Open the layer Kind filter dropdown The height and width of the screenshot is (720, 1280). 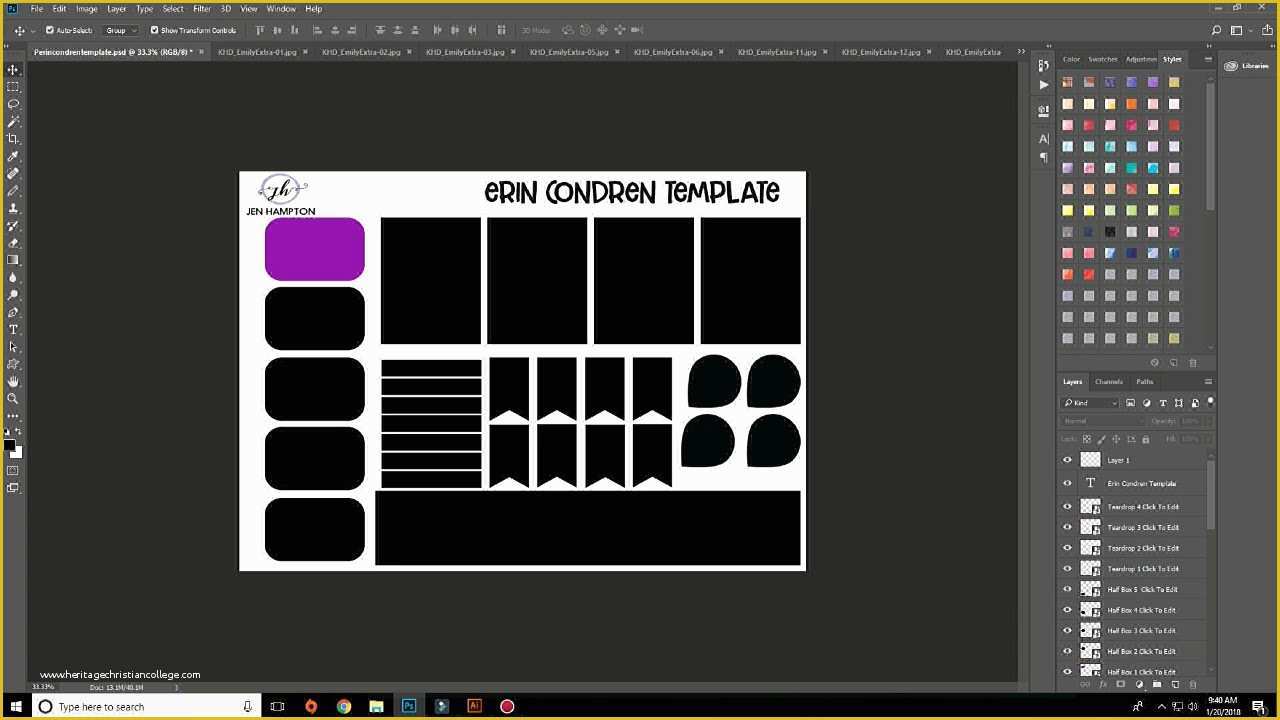1090,403
